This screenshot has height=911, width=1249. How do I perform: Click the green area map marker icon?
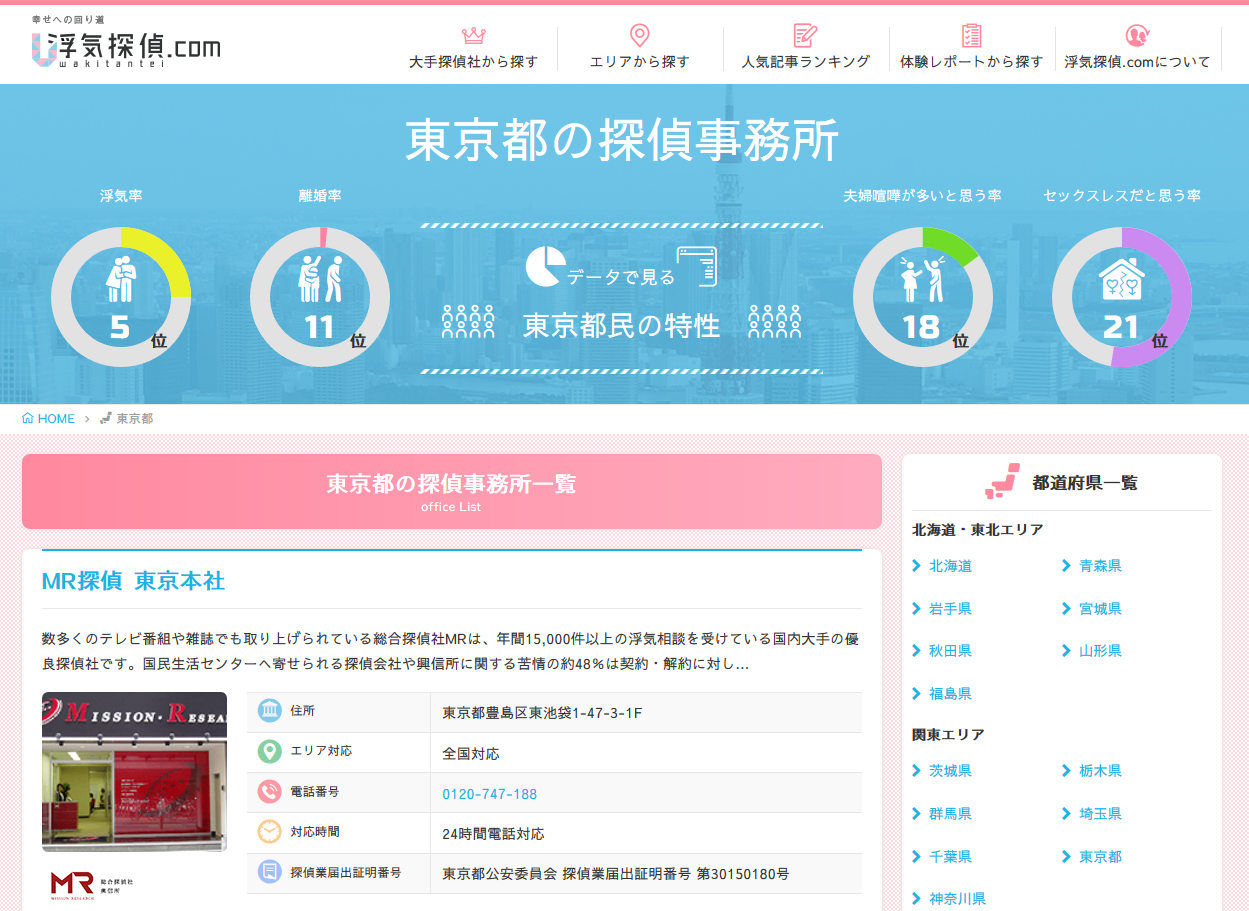click(269, 751)
